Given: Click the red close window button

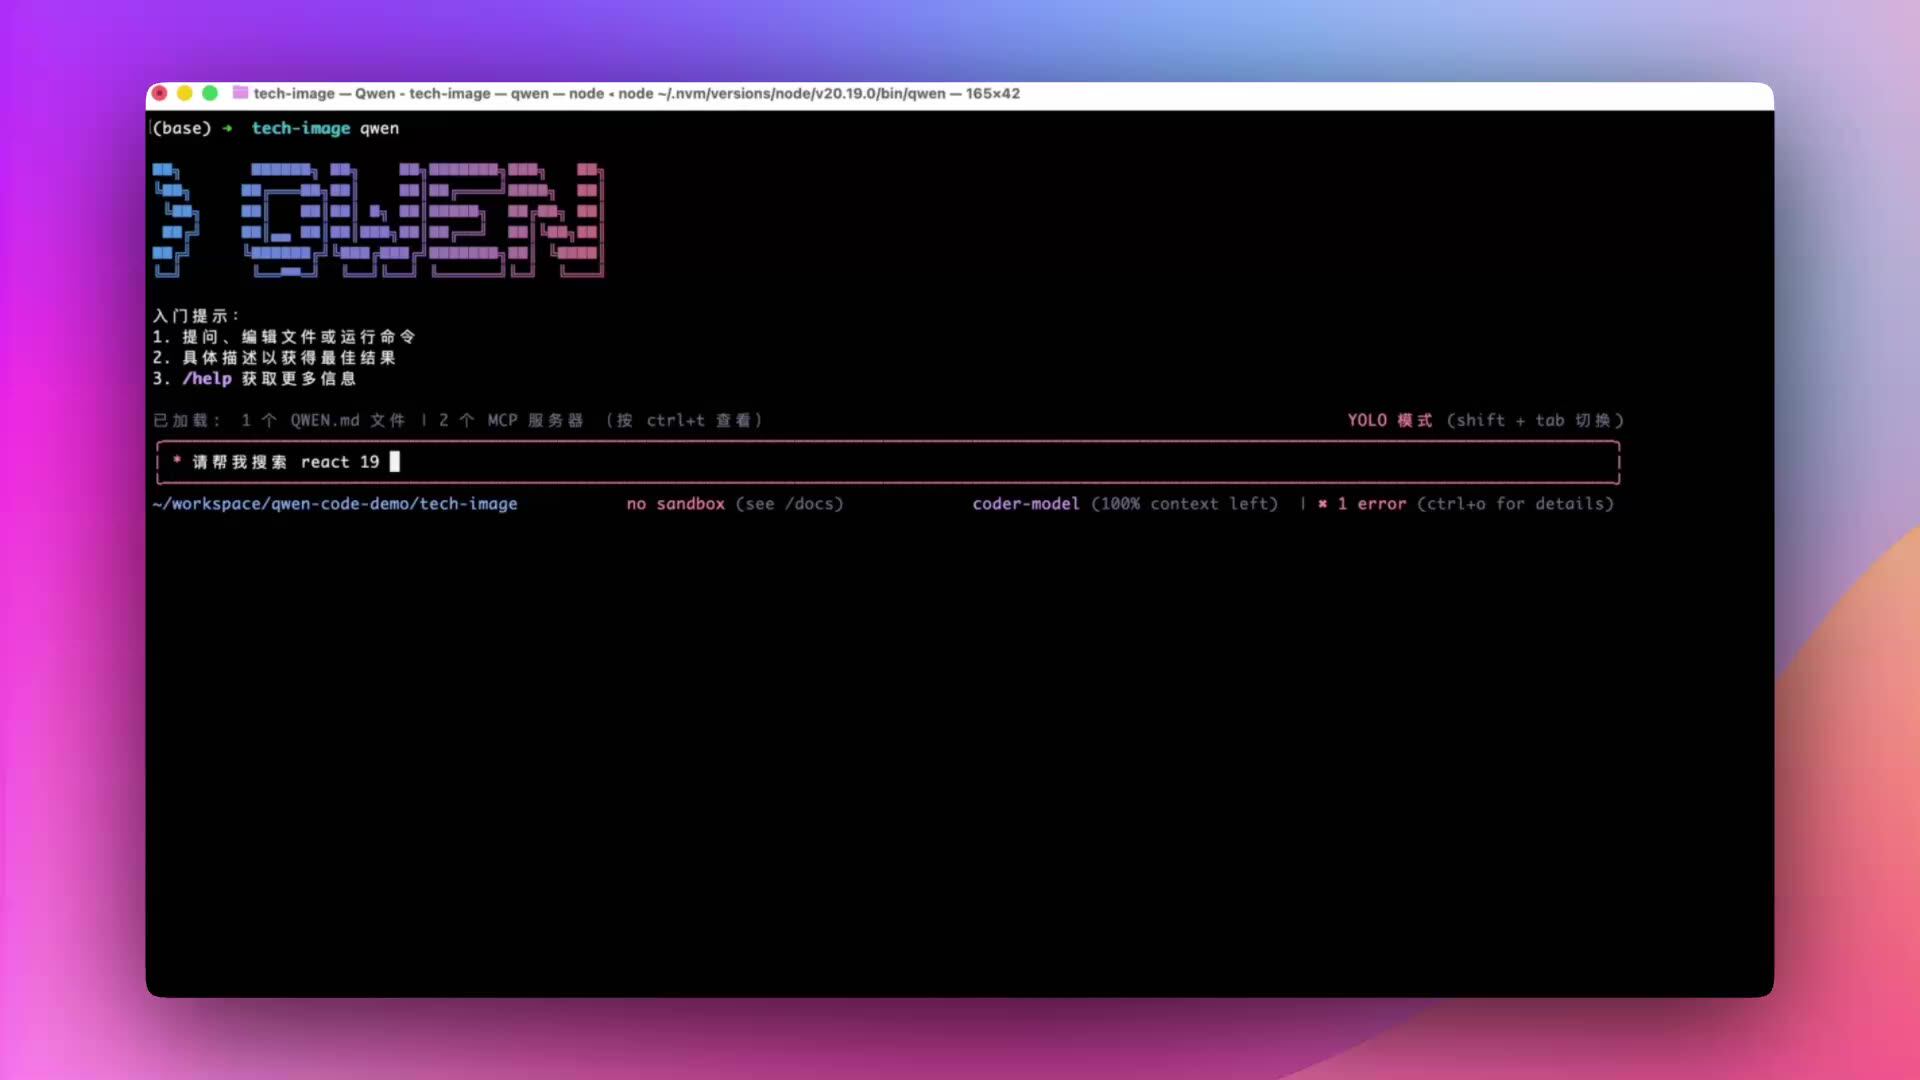Looking at the screenshot, I should tap(159, 93).
